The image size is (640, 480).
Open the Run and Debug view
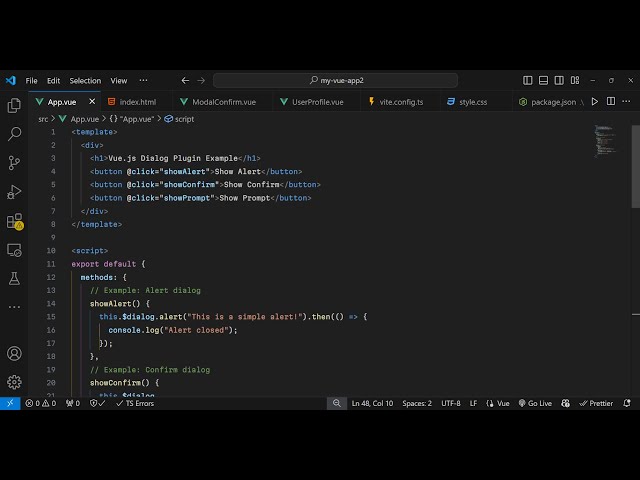tap(14, 192)
